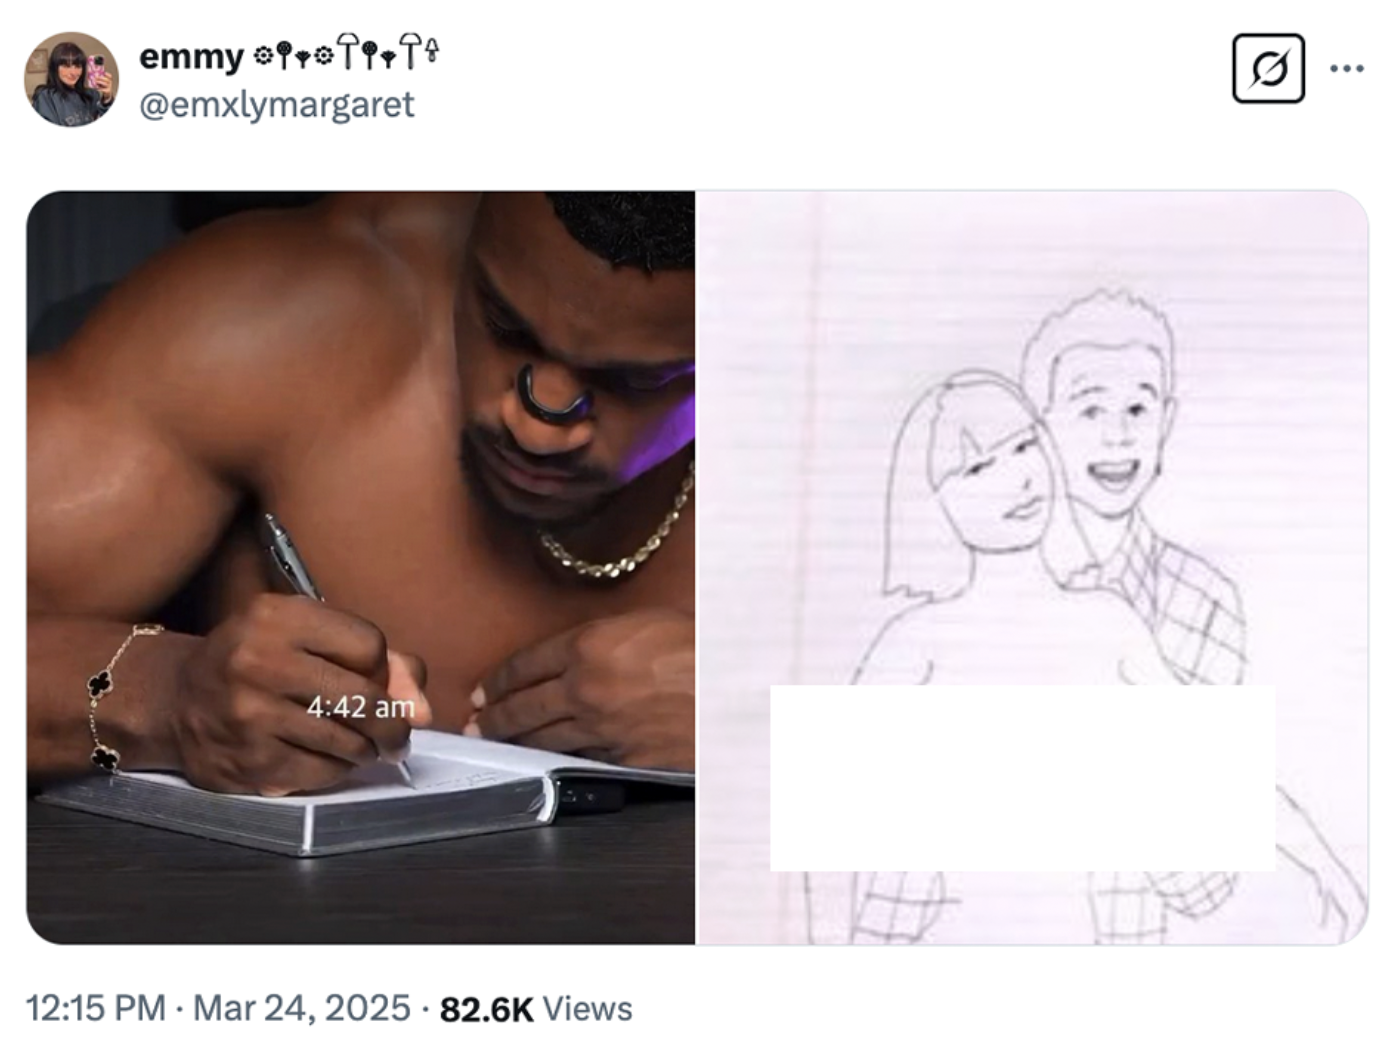1392x1056 pixels.
Task: Click the mushroom emojis beside emmy's name
Action: (346, 53)
